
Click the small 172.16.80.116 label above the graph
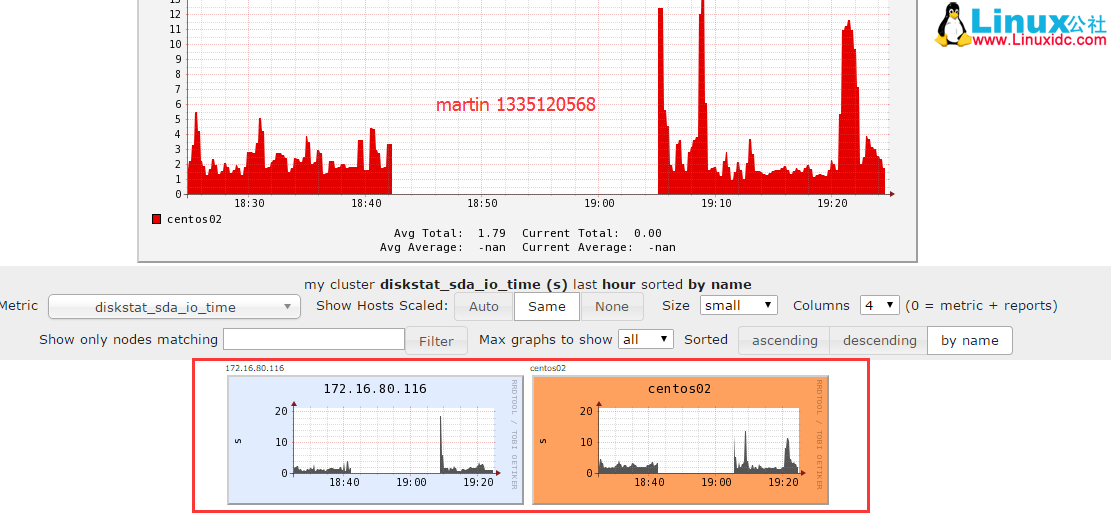pyautogui.click(x=254, y=368)
